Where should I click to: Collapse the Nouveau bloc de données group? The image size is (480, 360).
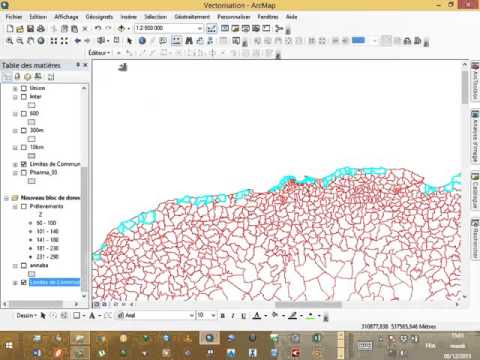tap(6, 198)
